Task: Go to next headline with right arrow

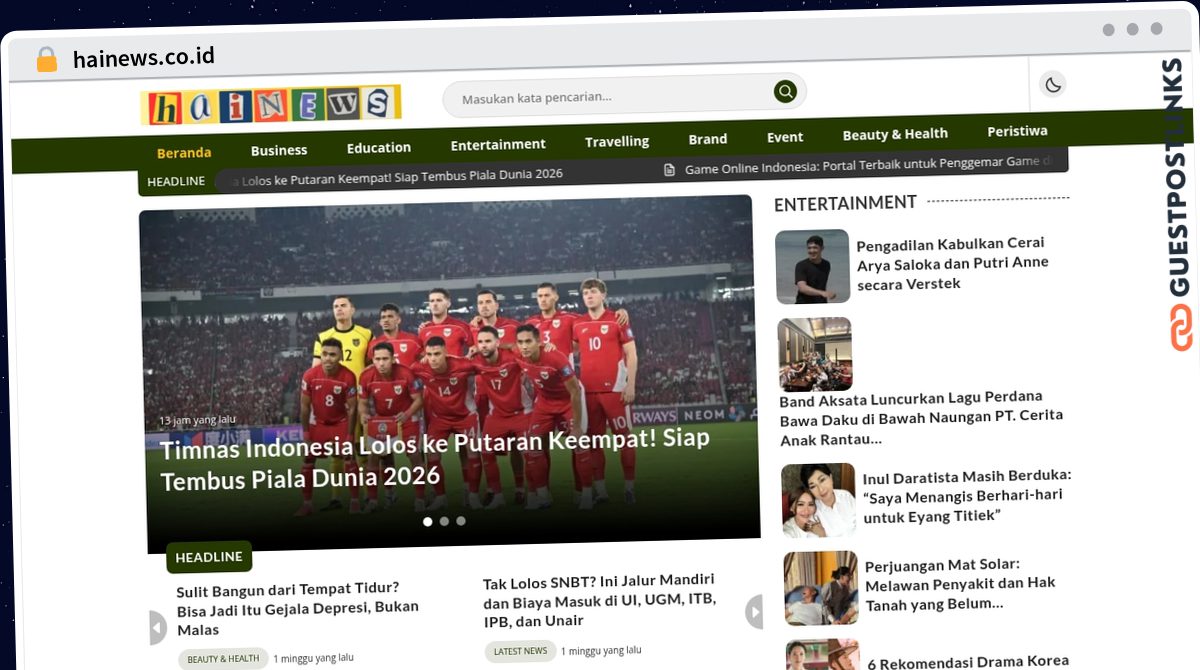Action: point(754,611)
